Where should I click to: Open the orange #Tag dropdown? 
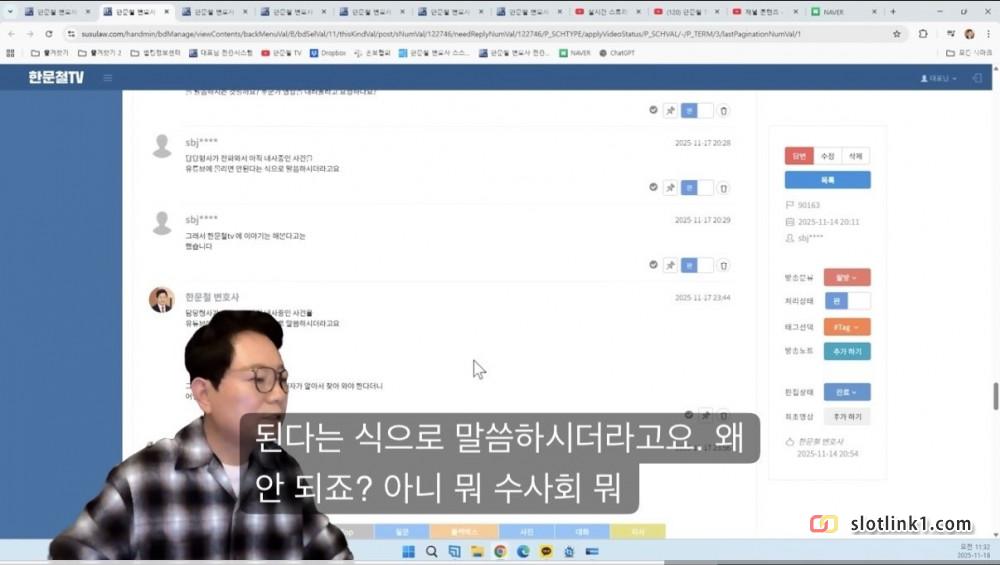tap(847, 327)
